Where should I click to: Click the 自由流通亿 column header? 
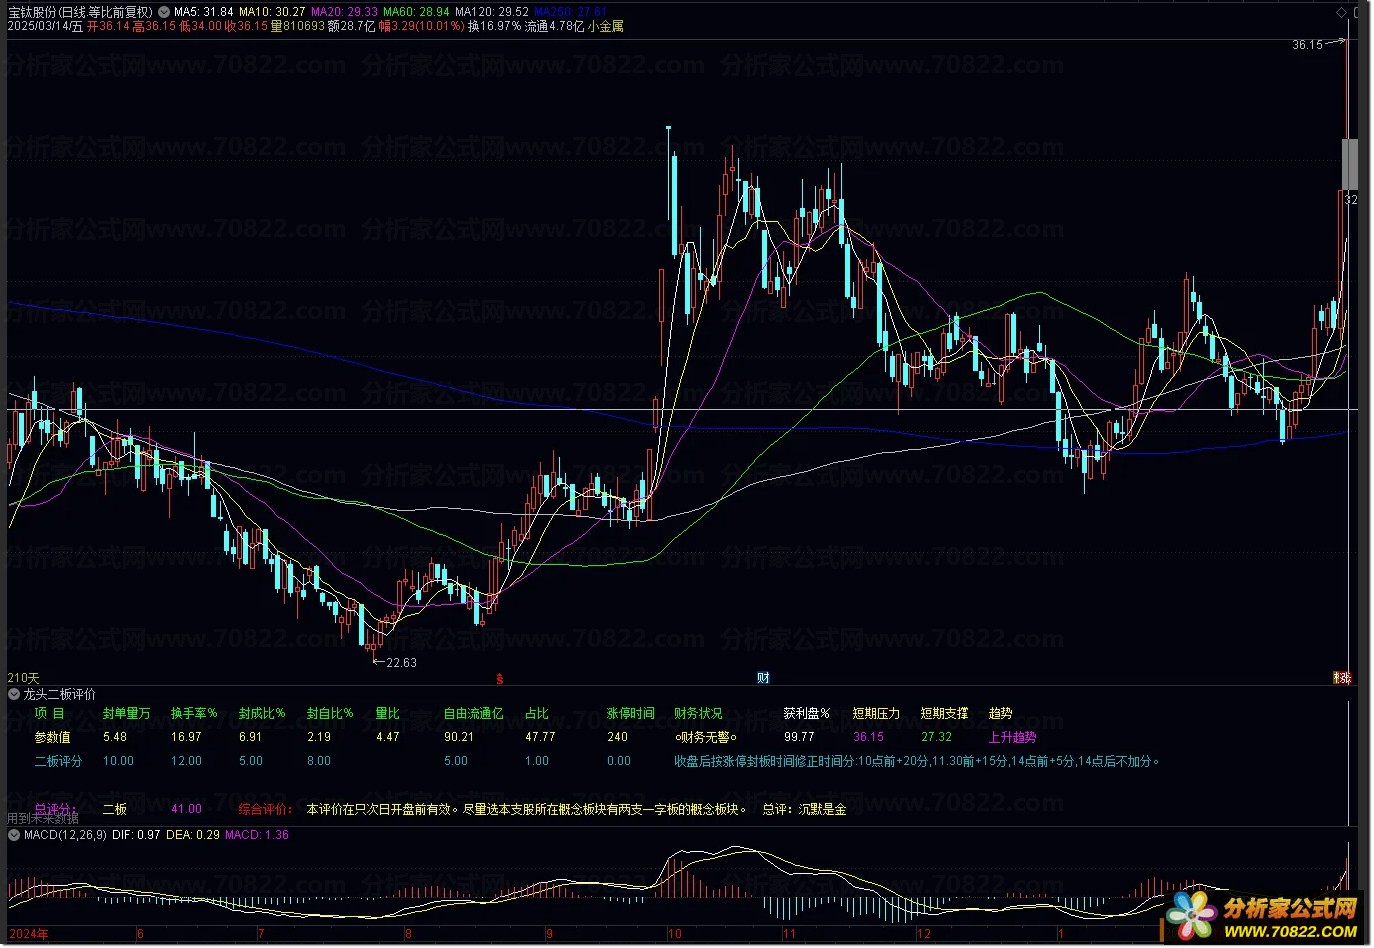(x=474, y=714)
